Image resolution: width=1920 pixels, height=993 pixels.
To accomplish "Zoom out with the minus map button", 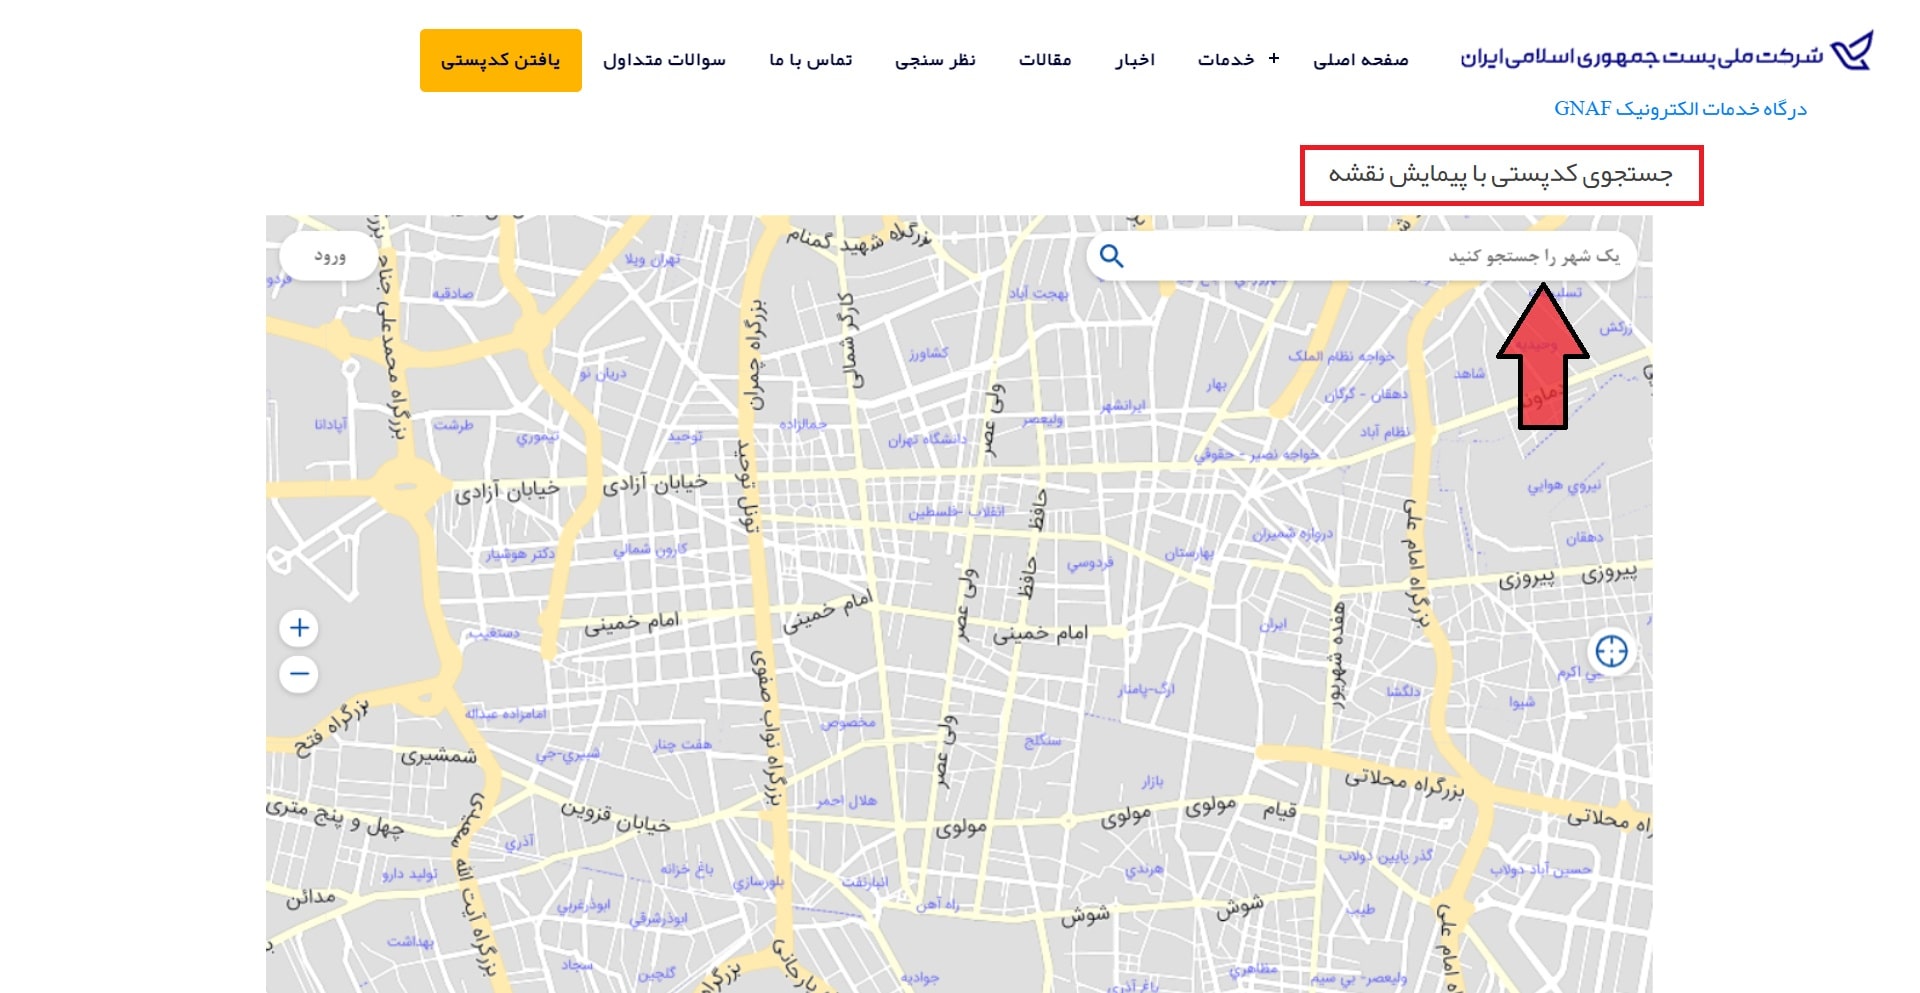I will (299, 674).
